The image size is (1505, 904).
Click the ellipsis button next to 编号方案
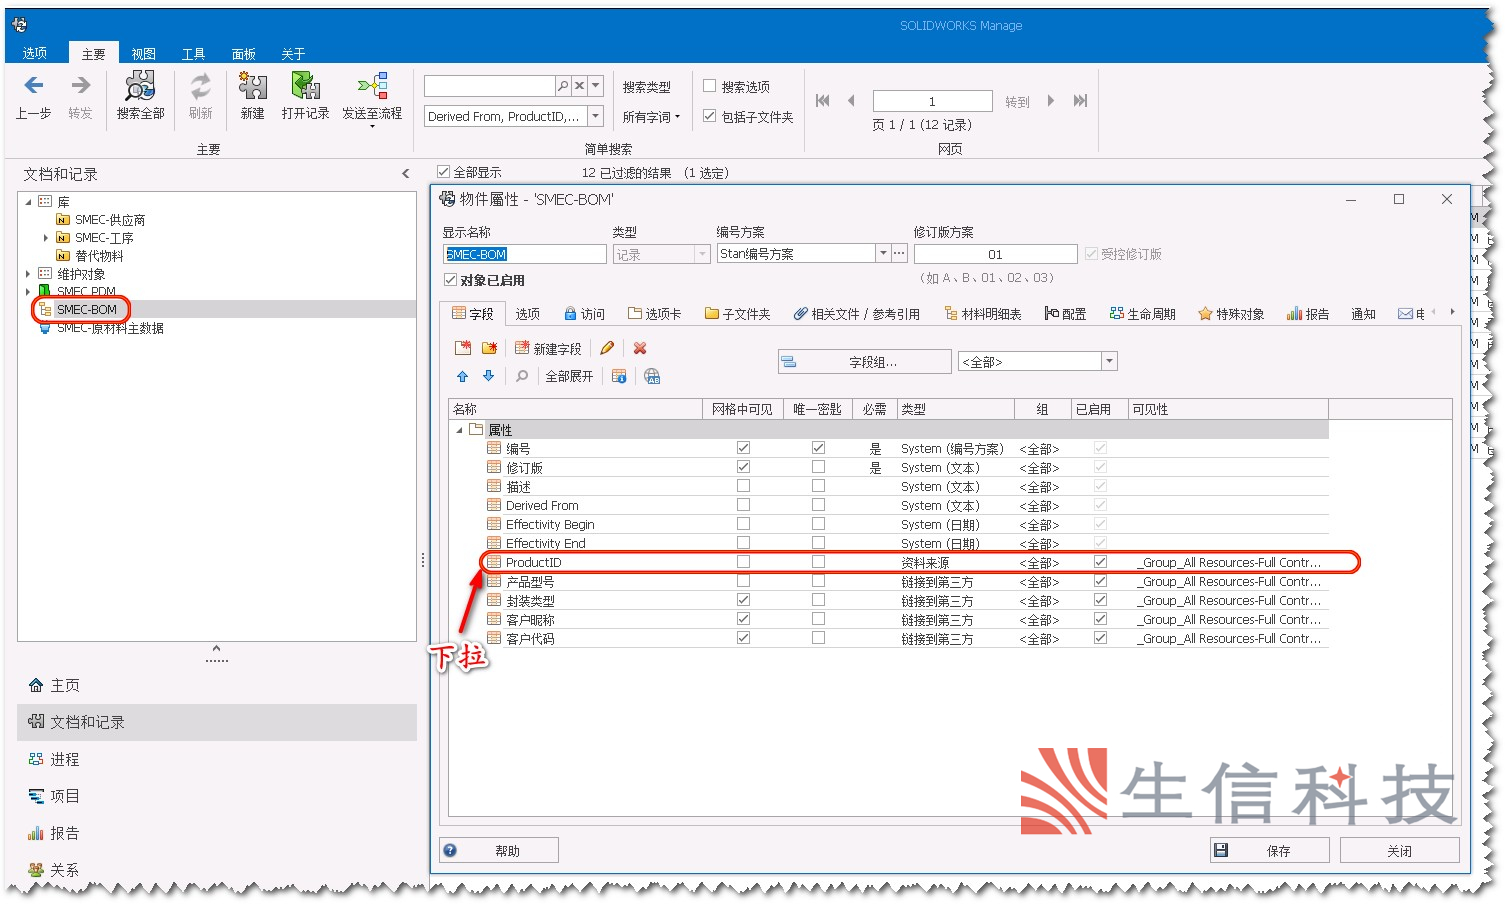[900, 254]
